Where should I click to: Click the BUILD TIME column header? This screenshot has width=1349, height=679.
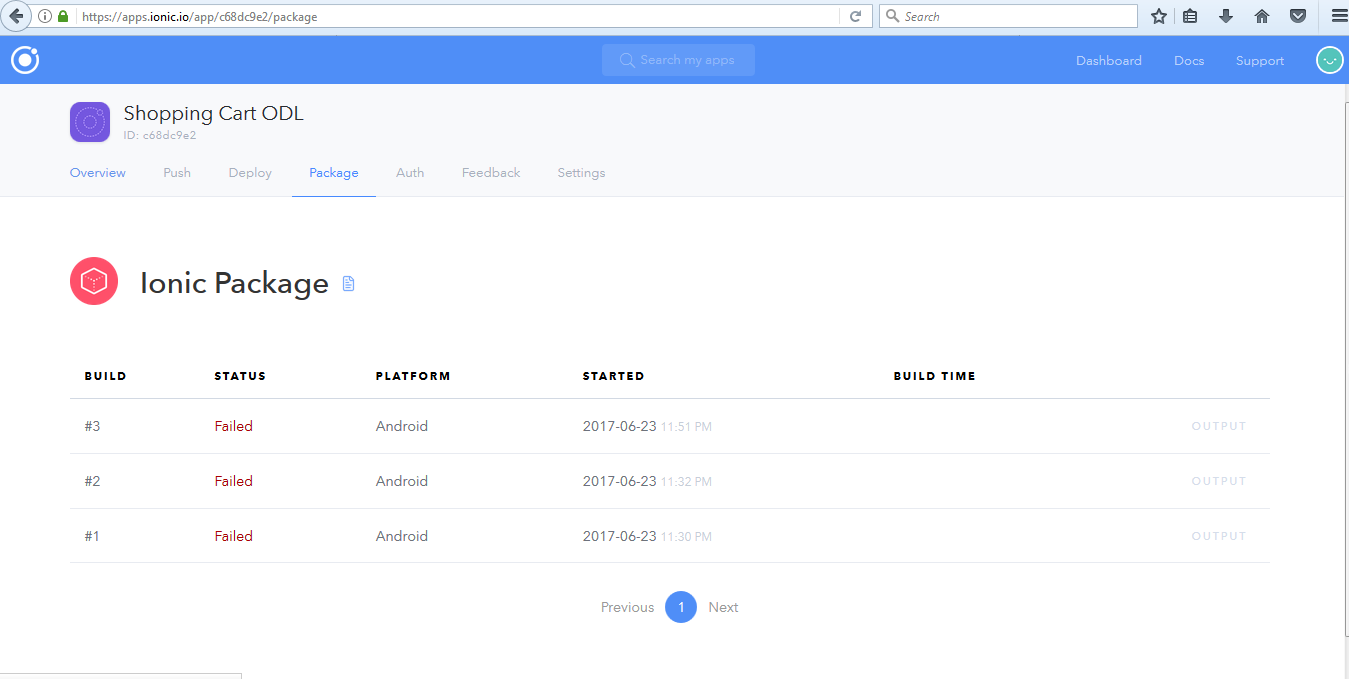tap(934, 376)
